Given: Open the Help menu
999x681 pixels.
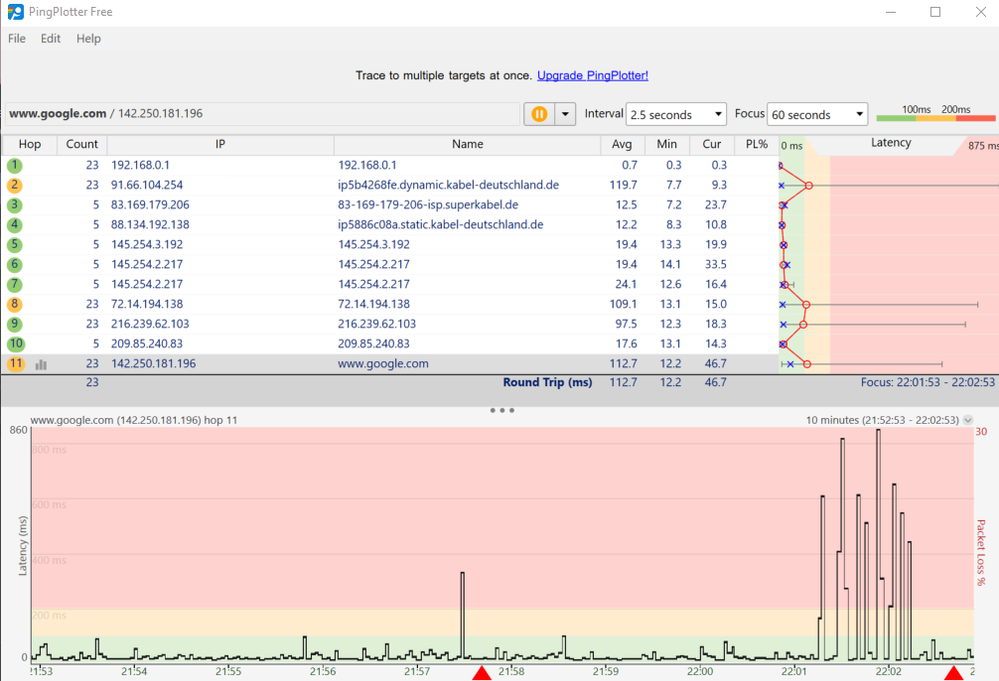Looking at the screenshot, I should [89, 38].
